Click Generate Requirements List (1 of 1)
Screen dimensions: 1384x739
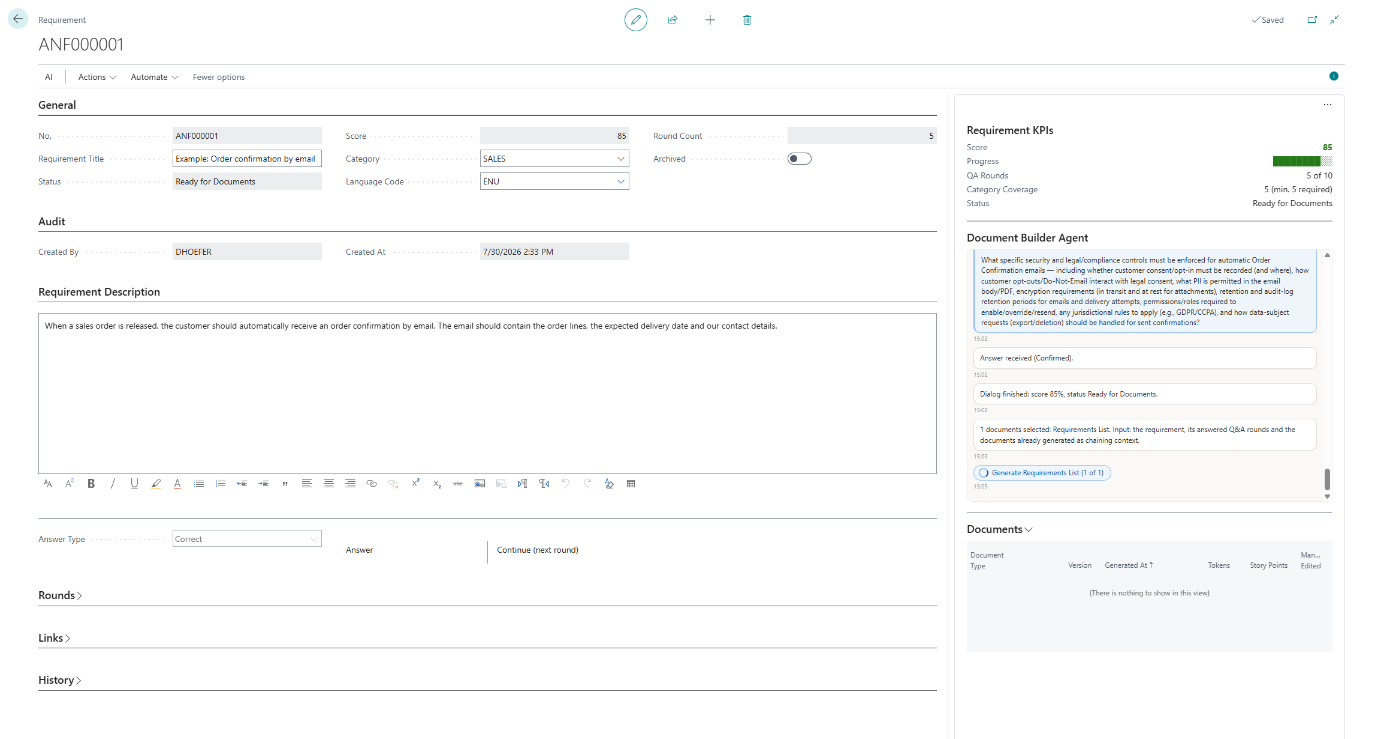point(1042,472)
